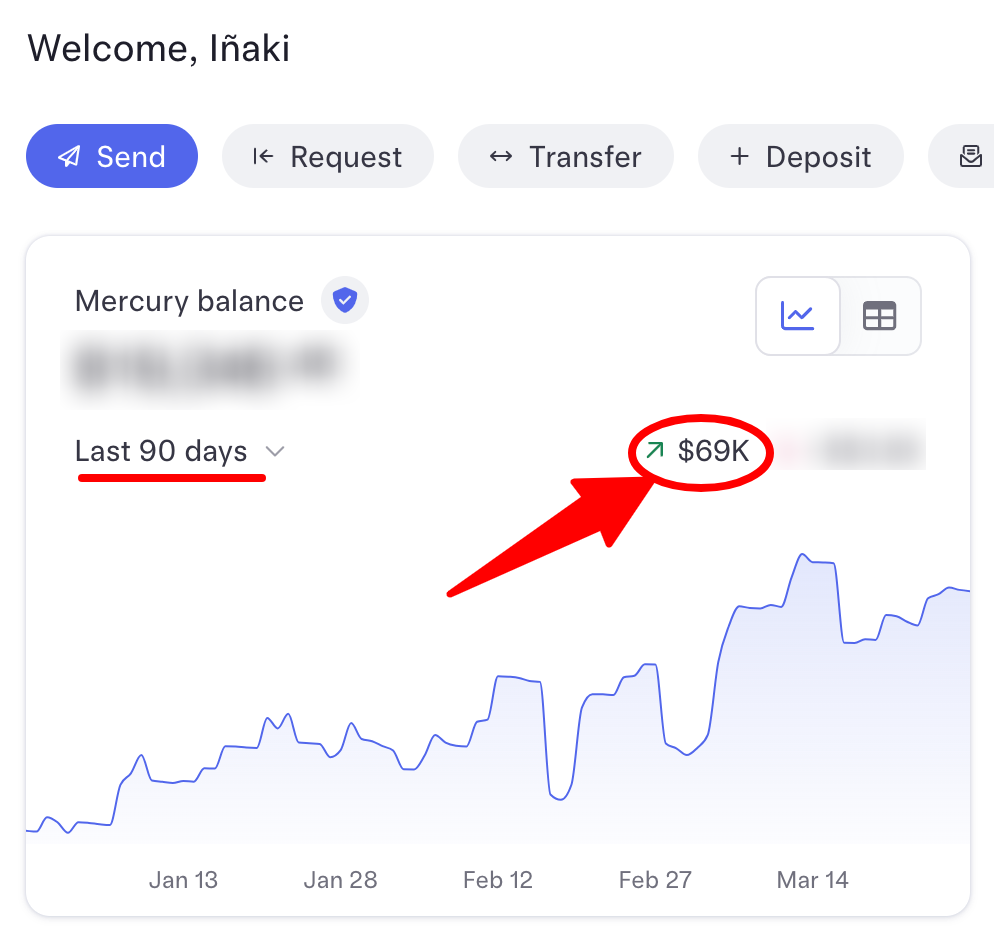
Task: Click the Feb 12 date marker on chart
Action: 498,880
